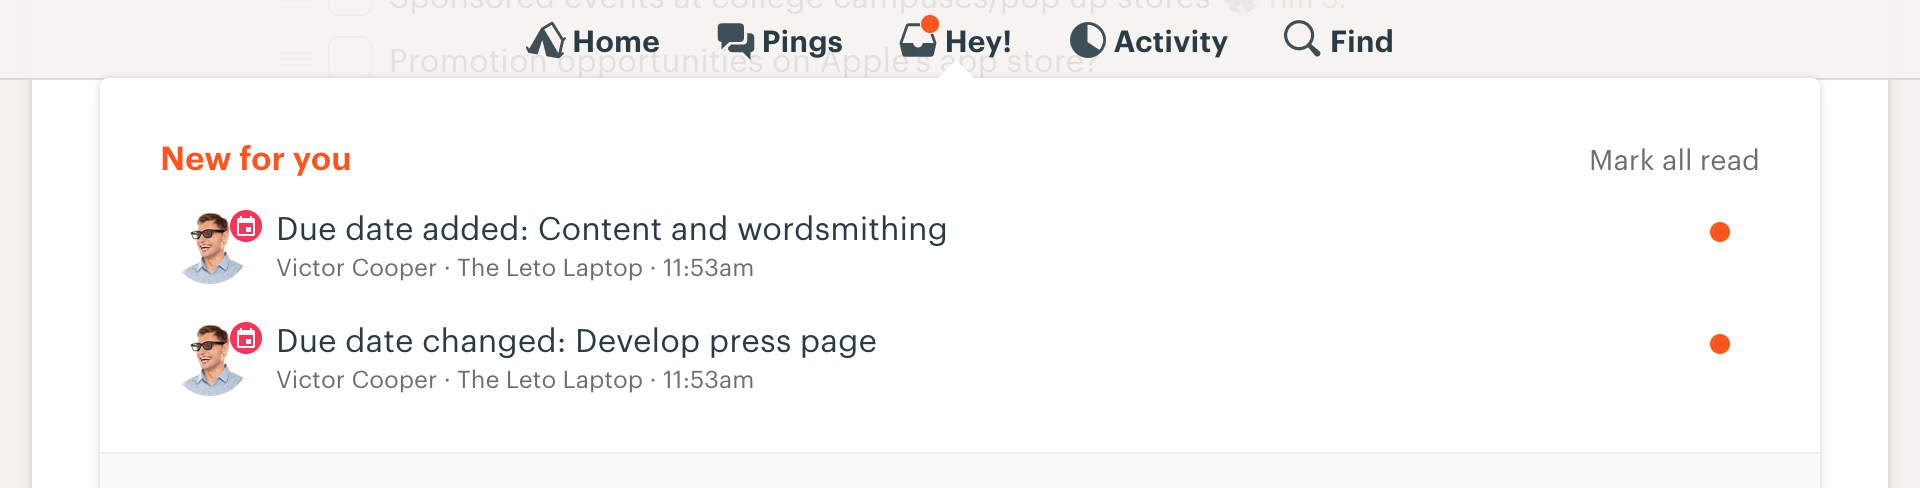The image size is (1920, 488).
Task: Click Victor Cooper's avatar beside the Due date changed notification
Action: pos(212,361)
